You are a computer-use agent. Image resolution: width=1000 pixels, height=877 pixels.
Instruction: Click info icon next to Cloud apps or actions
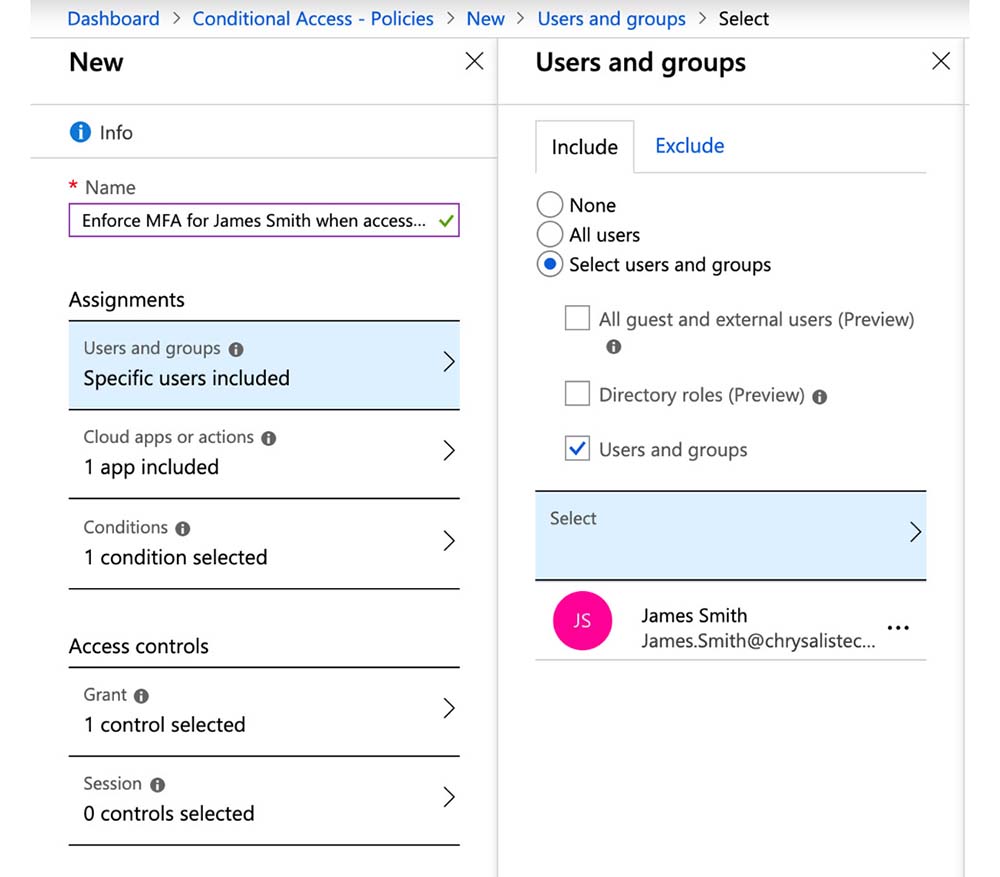268,438
